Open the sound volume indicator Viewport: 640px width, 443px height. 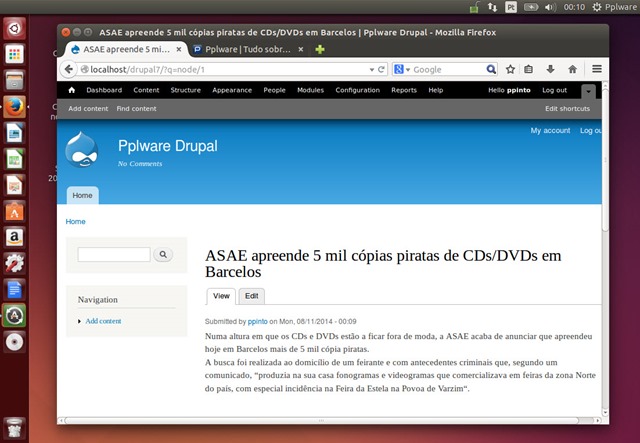[x=550, y=7]
